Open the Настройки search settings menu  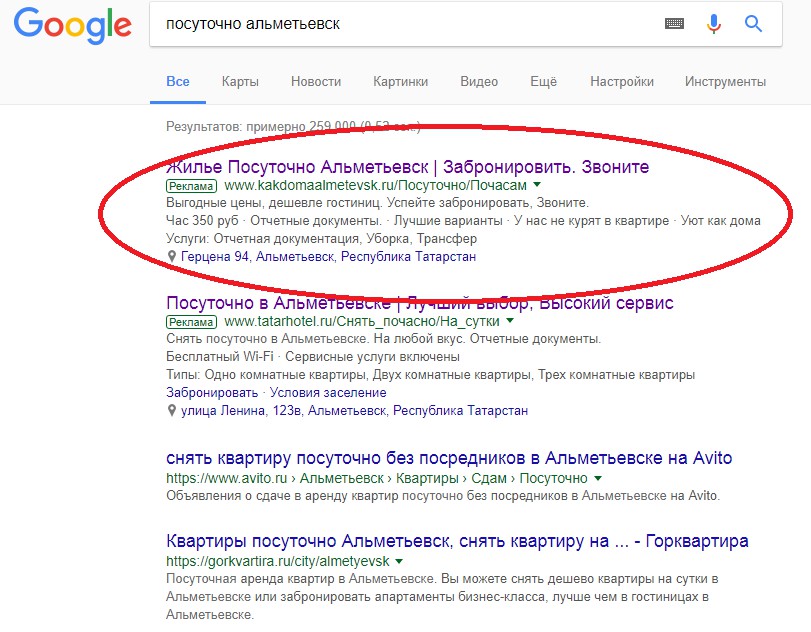pos(622,82)
